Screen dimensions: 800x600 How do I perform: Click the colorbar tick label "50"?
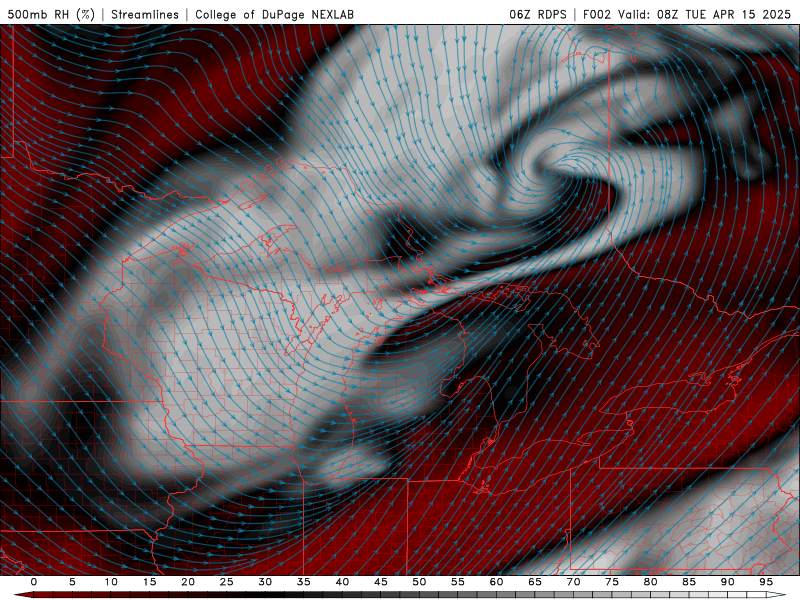[x=419, y=582]
